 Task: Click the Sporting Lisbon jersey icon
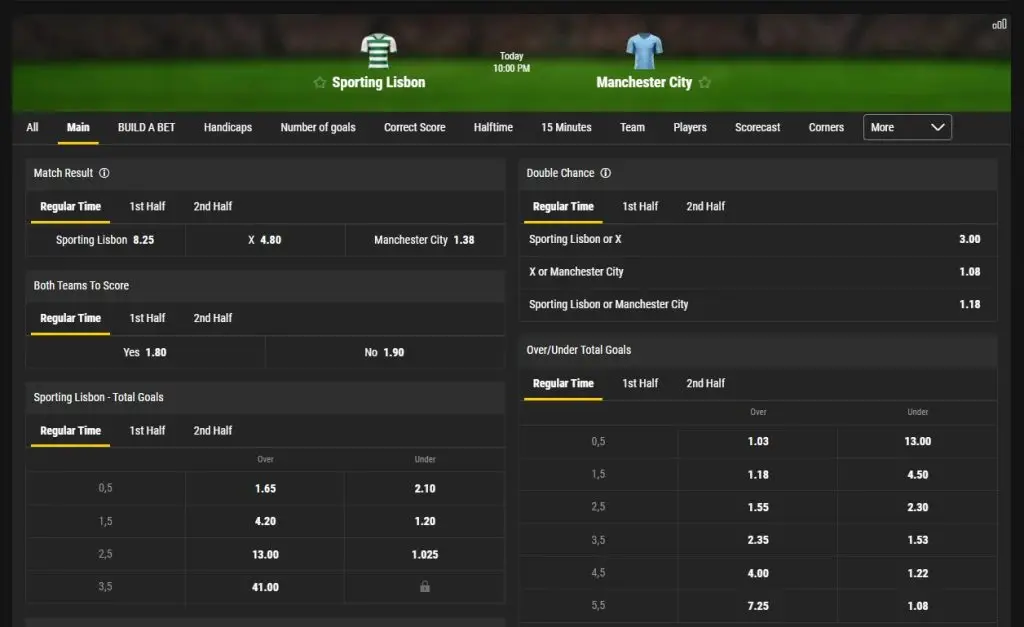point(379,51)
